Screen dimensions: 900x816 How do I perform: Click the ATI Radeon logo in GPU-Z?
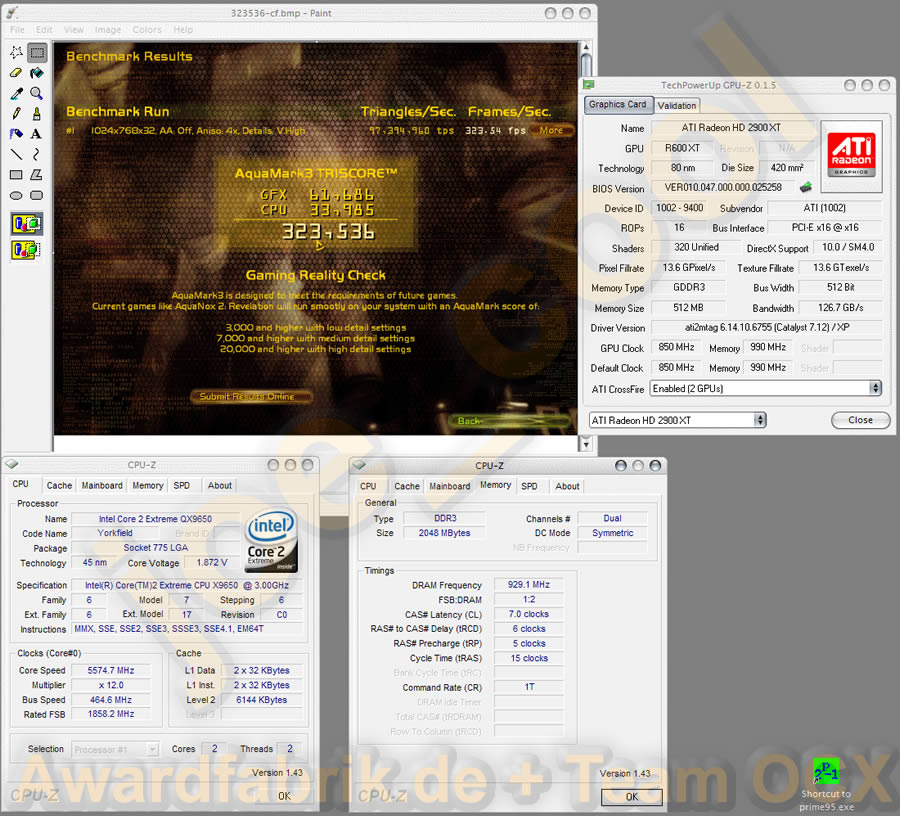coord(851,156)
